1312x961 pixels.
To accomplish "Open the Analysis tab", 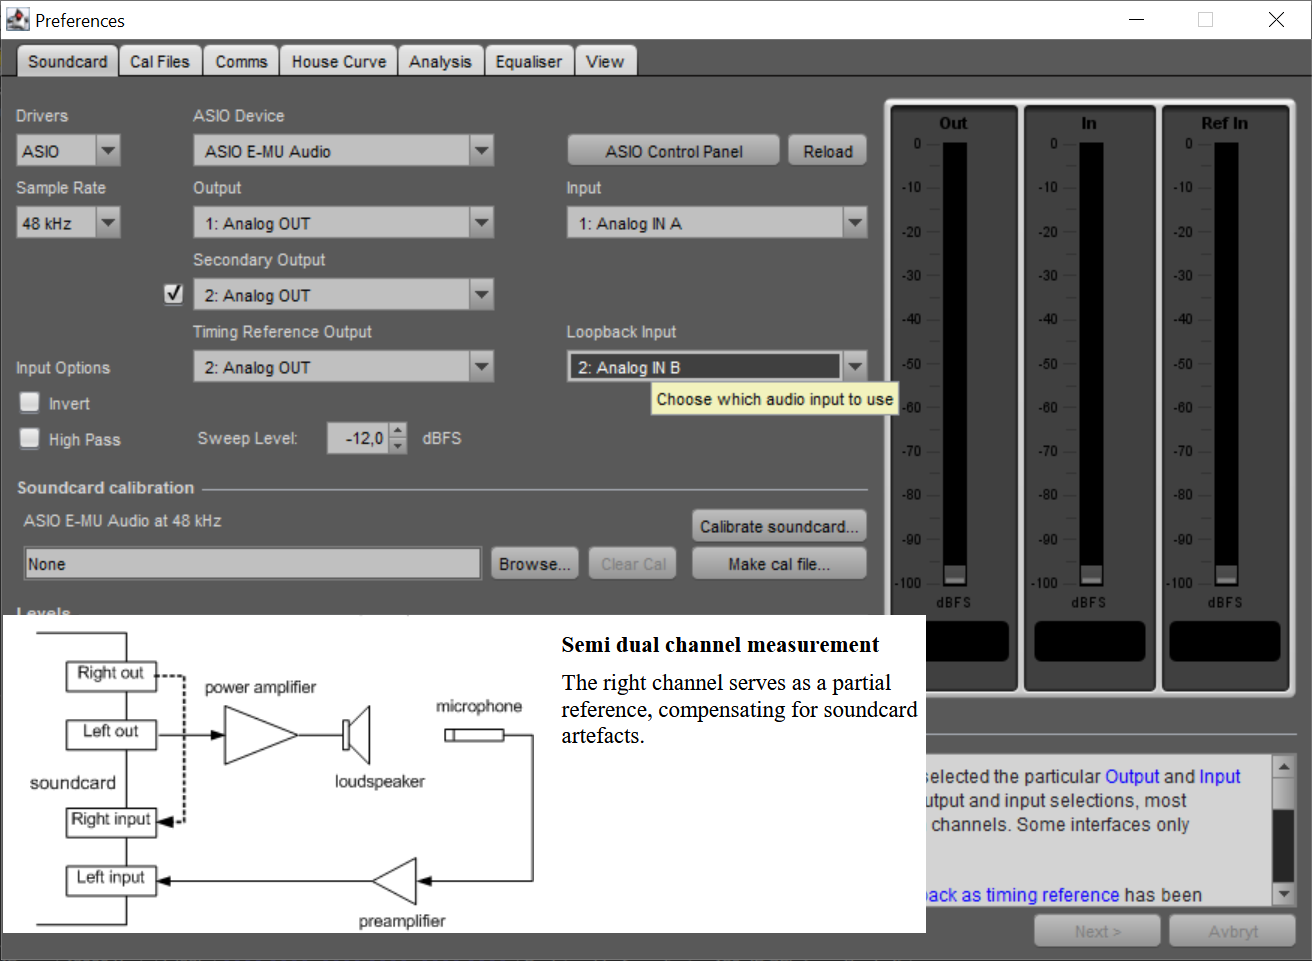I will click(440, 61).
